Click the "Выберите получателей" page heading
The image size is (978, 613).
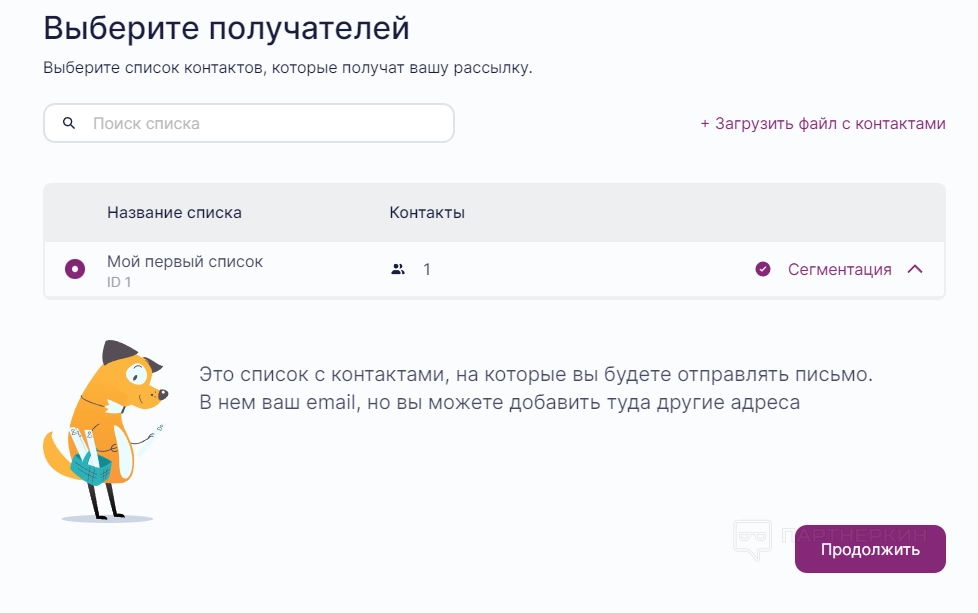click(226, 28)
